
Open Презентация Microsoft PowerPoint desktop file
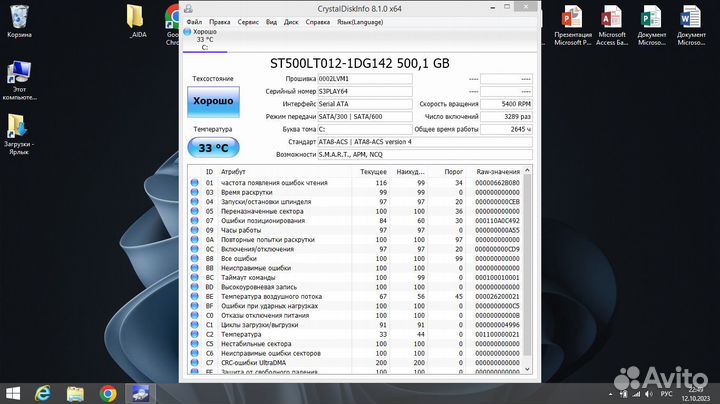572,25
